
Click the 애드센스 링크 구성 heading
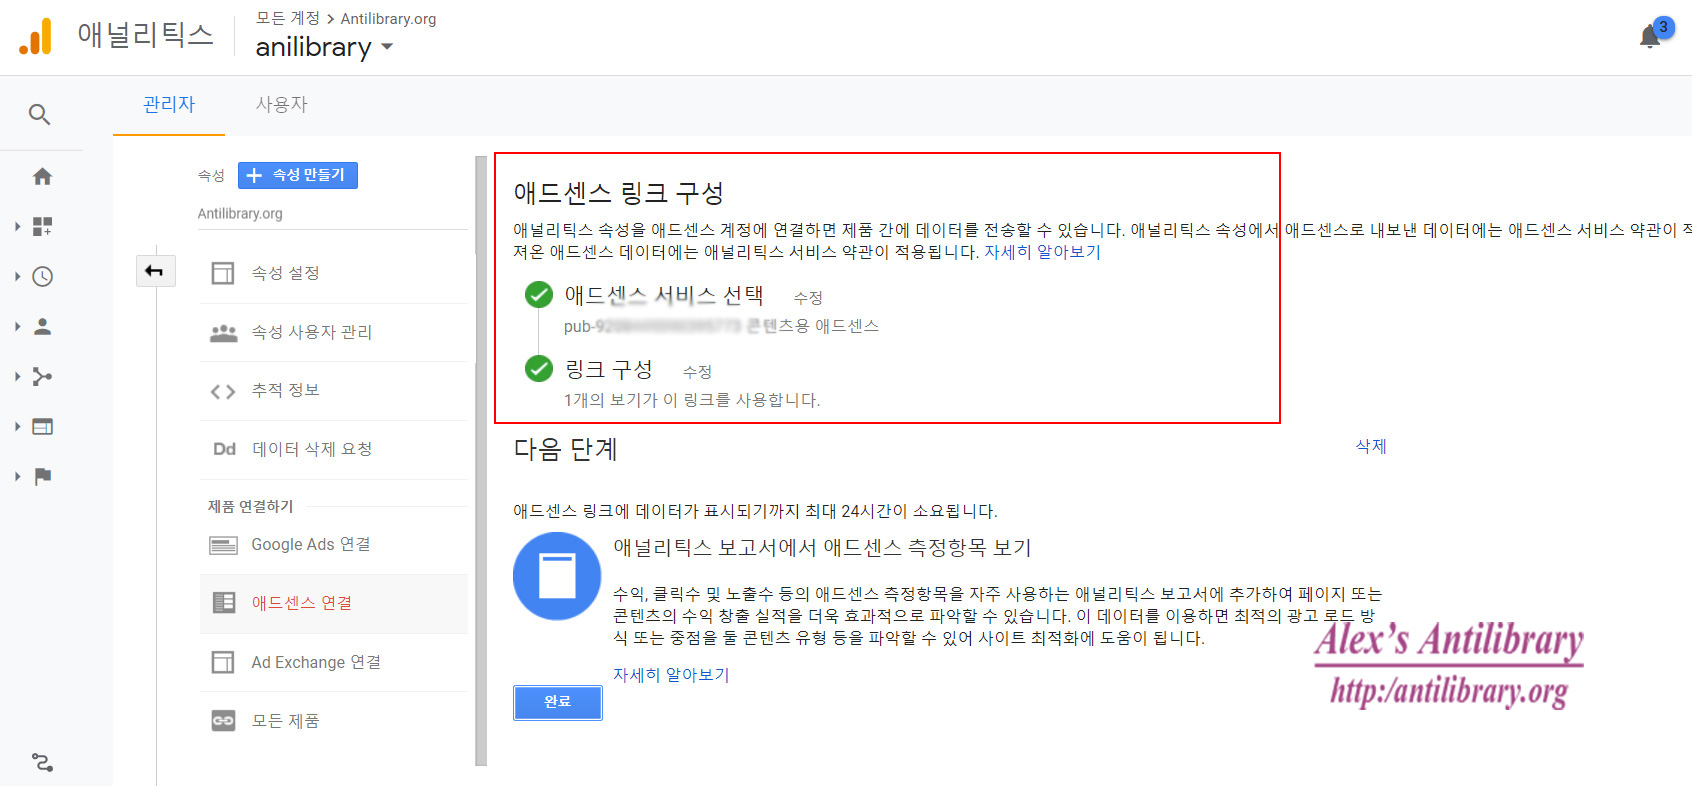618,193
